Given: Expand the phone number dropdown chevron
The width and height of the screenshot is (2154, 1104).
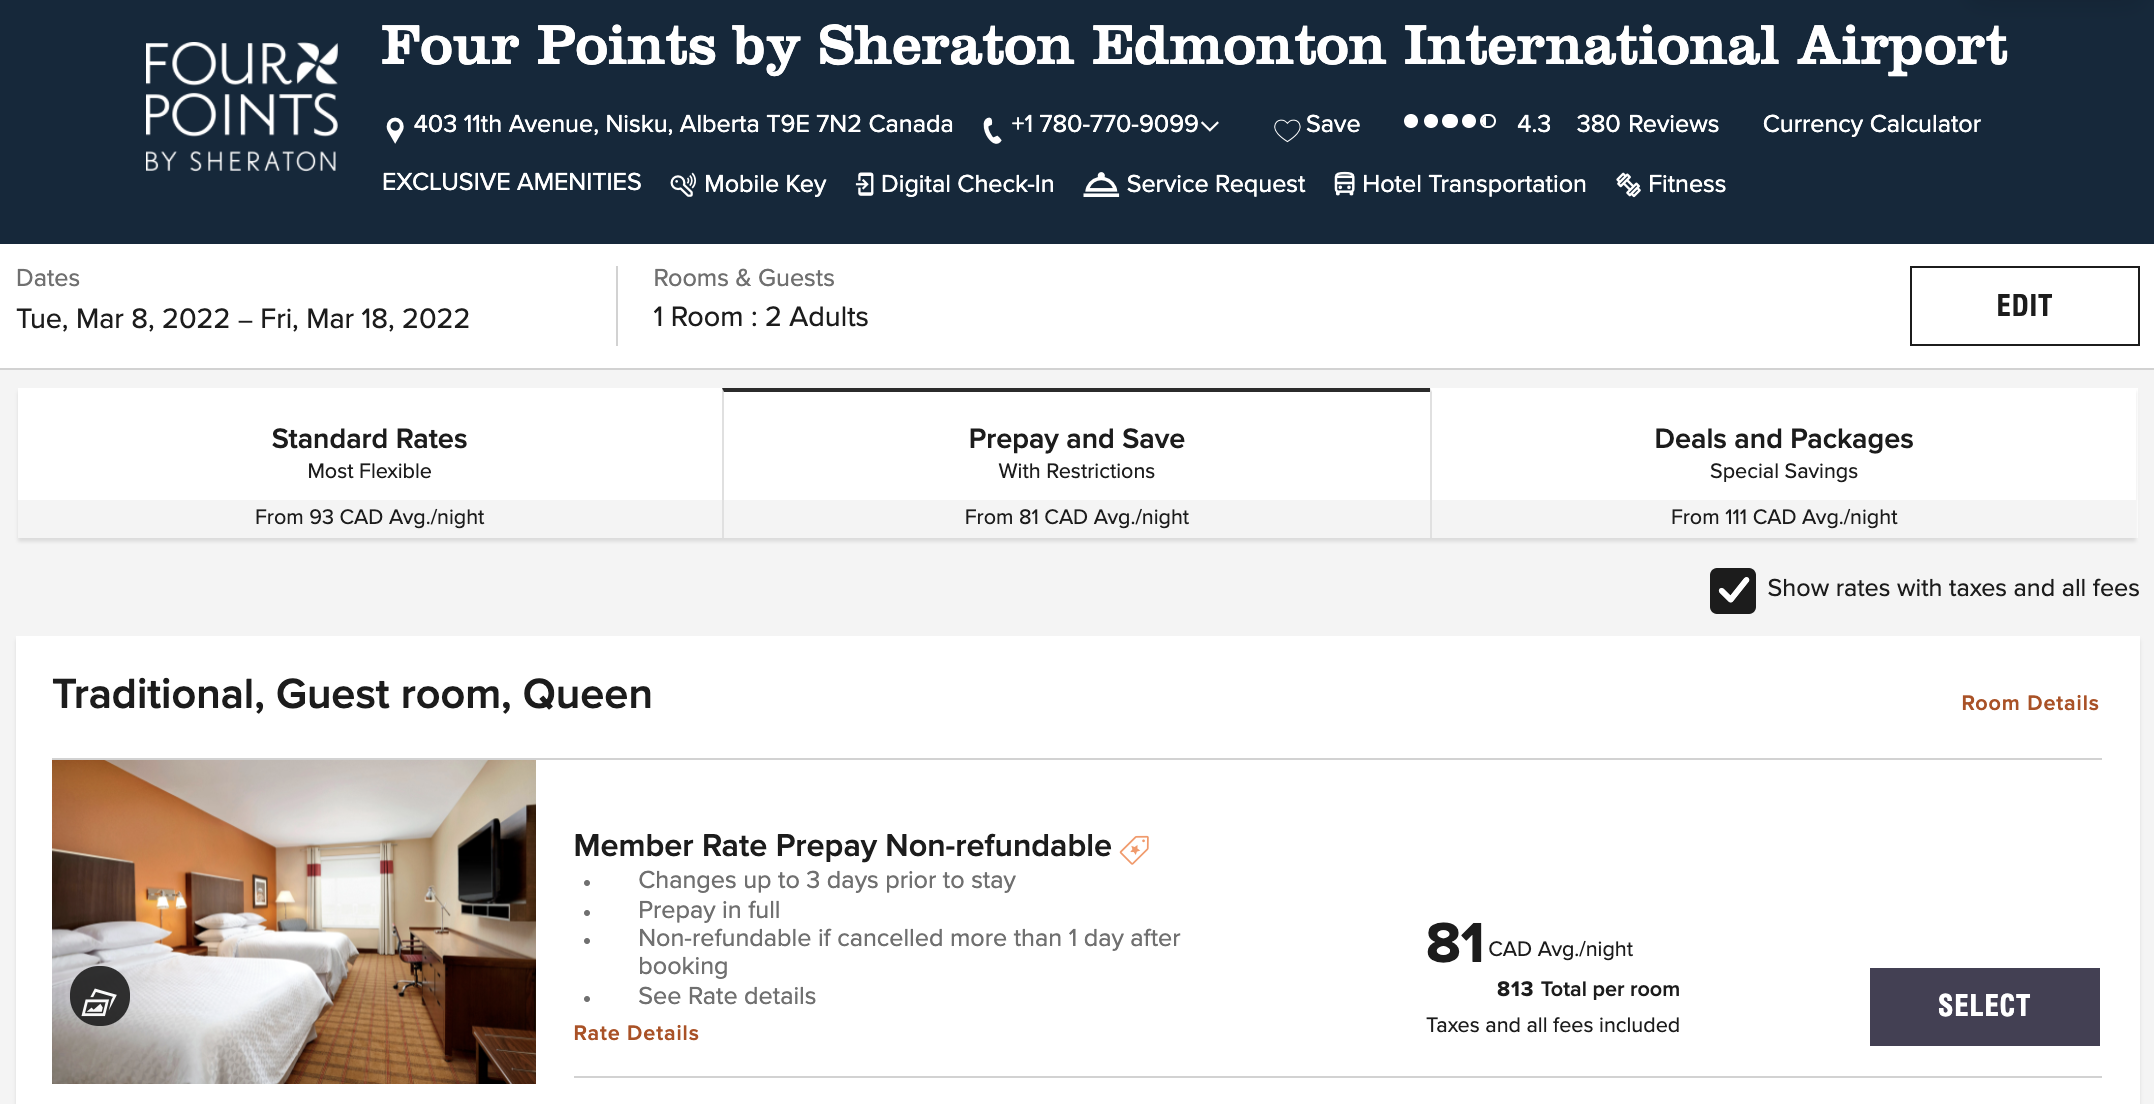Looking at the screenshot, I should (x=1210, y=126).
